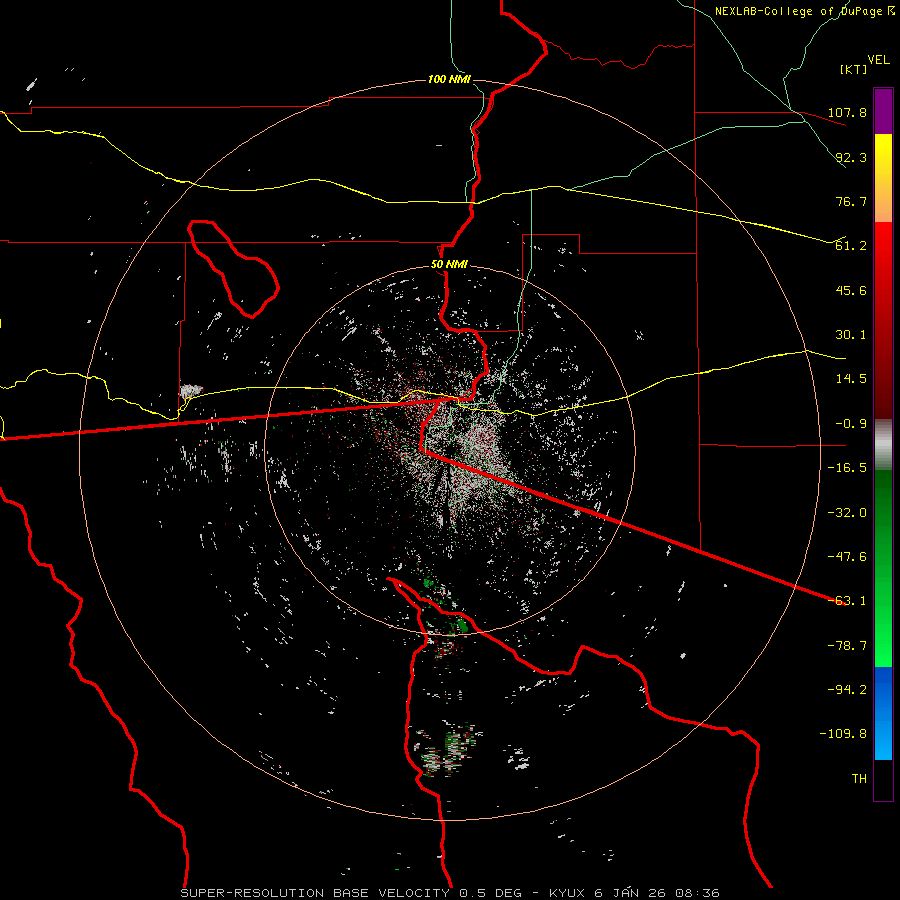Click the -16.5 velocity scale value
900x900 pixels.
[847, 468]
